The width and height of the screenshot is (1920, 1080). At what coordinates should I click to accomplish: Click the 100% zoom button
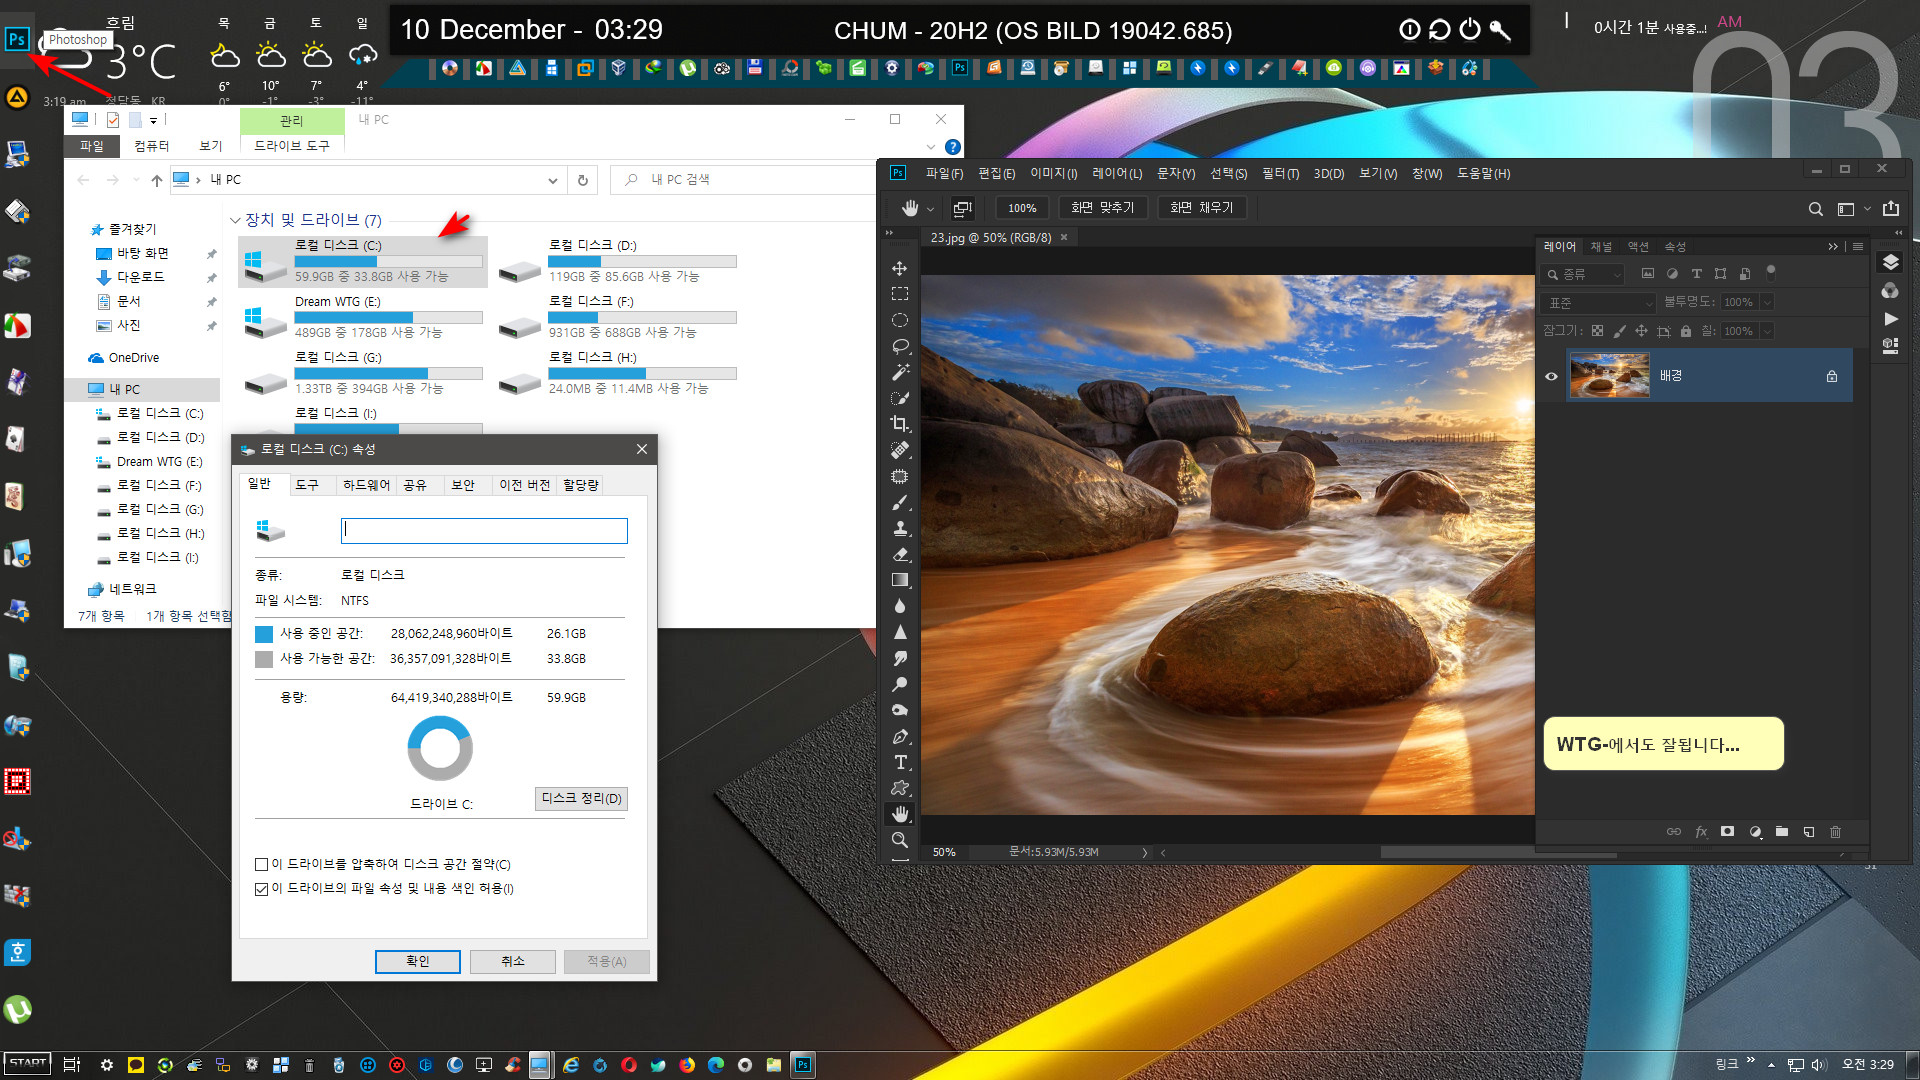1022,208
